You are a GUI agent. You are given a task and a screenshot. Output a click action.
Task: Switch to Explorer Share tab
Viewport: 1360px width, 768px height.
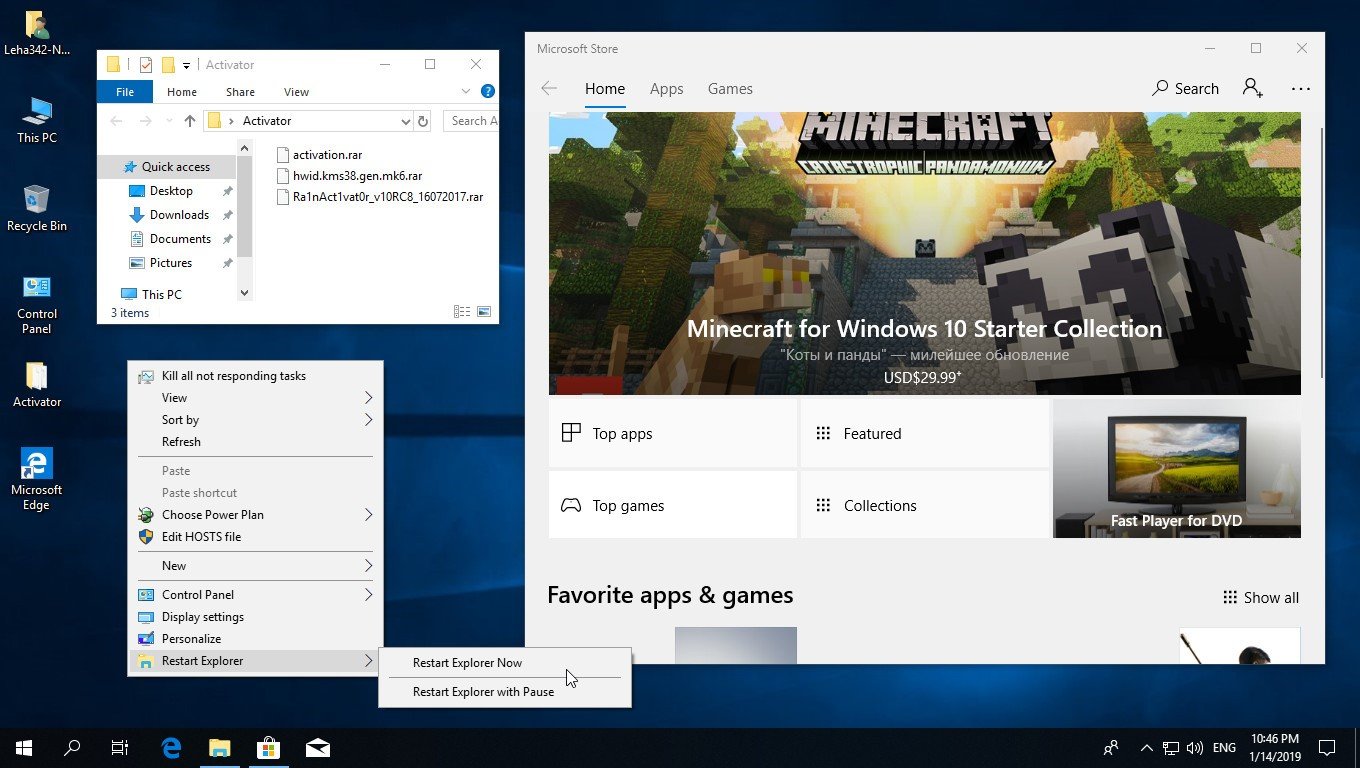pyautogui.click(x=240, y=92)
